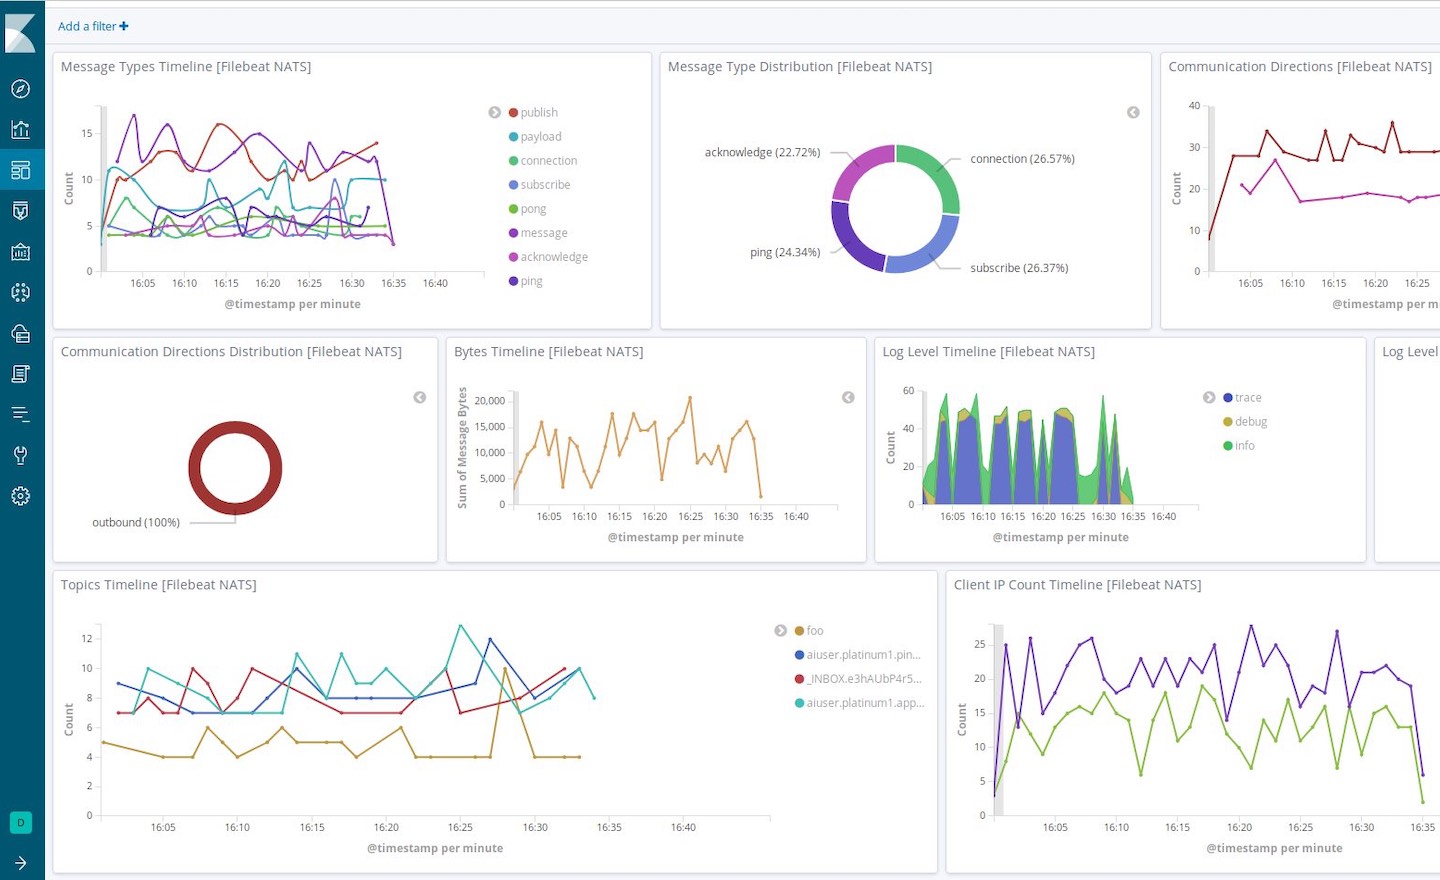Select the trace entry in Log Level legend
The width and height of the screenshot is (1440, 880).
(x=1247, y=397)
